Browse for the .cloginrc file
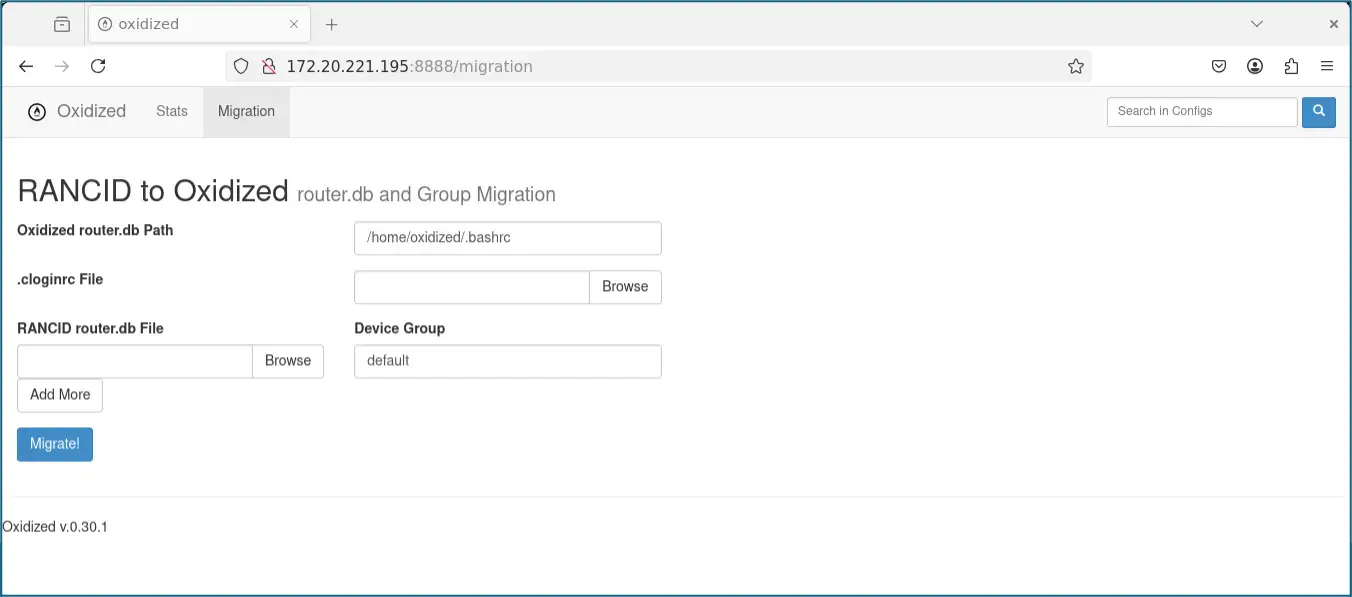 point(625,287)
